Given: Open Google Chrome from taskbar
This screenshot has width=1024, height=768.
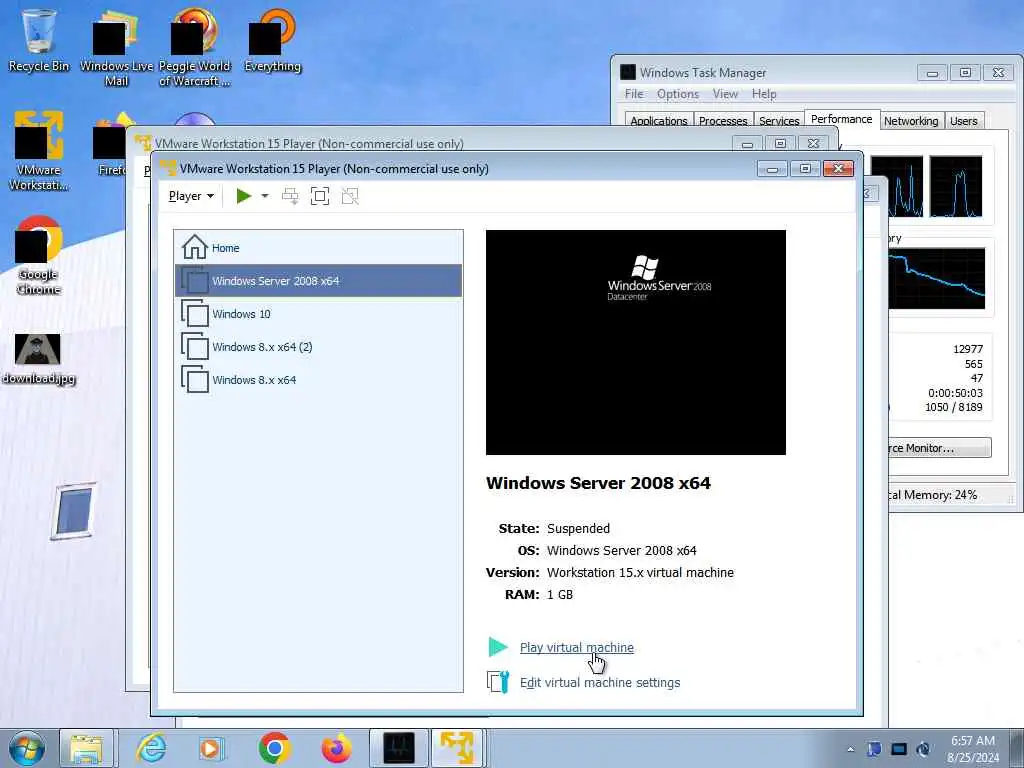Looking at the screenshot, I should 274,748.
